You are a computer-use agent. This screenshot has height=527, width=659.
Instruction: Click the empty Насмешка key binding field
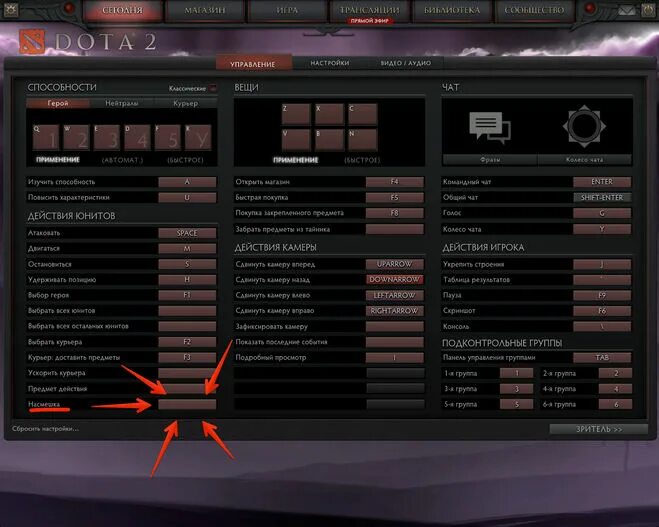tap(187, 404)
